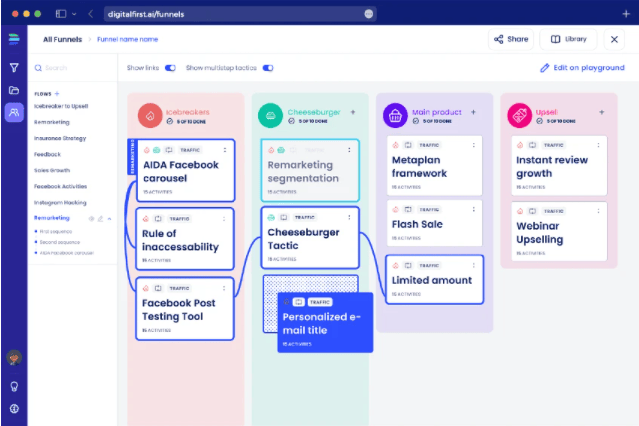Screen dimensions: 639x426
Task: Close the funnel view with X button
Action: point(615,39)
